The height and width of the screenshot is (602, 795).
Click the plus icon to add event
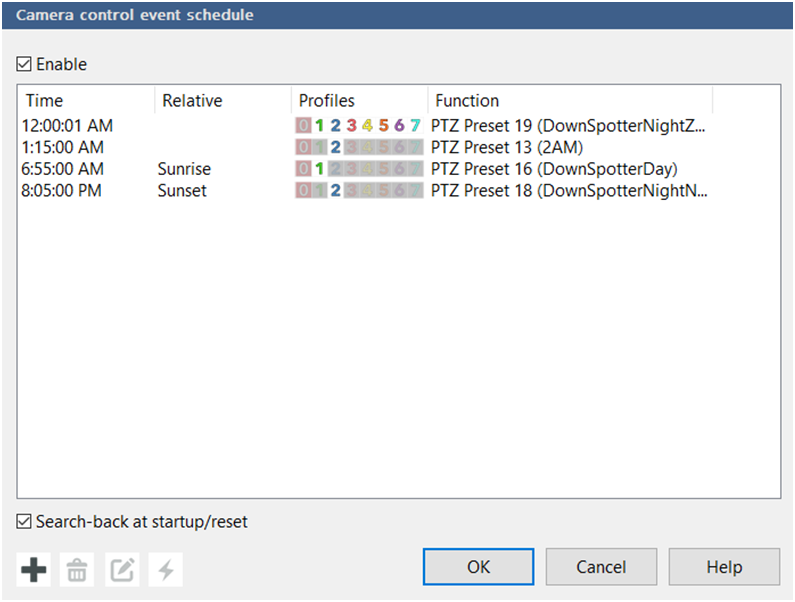[x=34, y=571]
